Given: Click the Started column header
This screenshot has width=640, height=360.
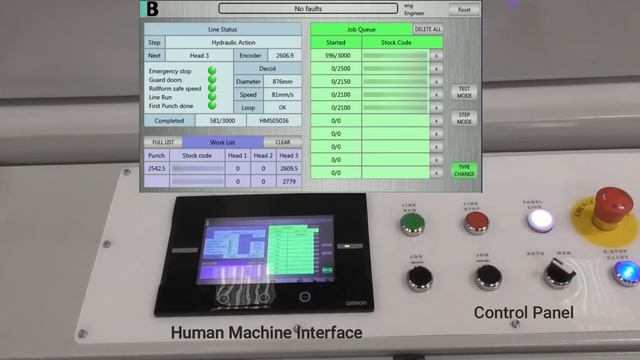Looking at the screenshot, I should [x=336, y=42].
